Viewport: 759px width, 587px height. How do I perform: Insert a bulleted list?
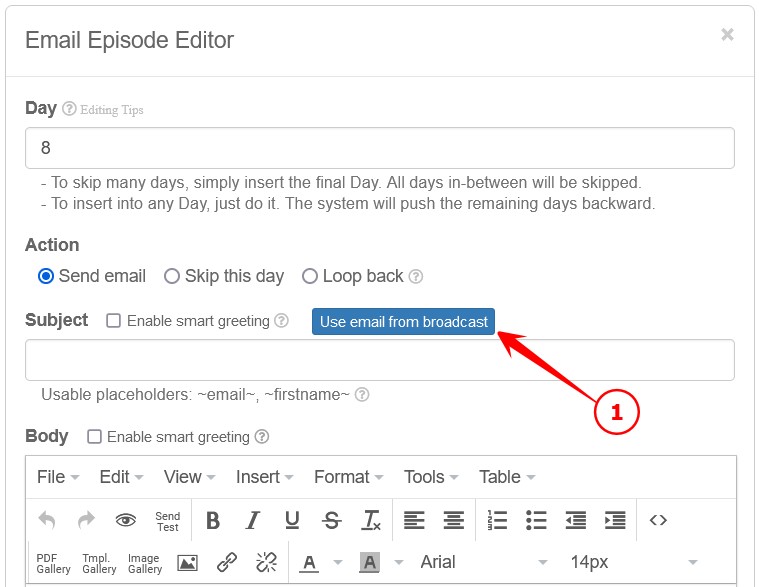coord(536,520)
